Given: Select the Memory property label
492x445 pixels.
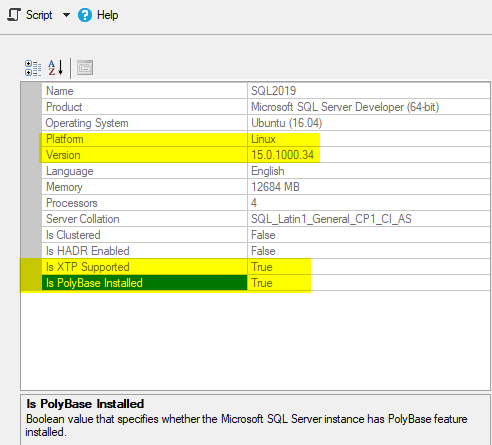Looking at the screenshot, I should tap(64, 187).
